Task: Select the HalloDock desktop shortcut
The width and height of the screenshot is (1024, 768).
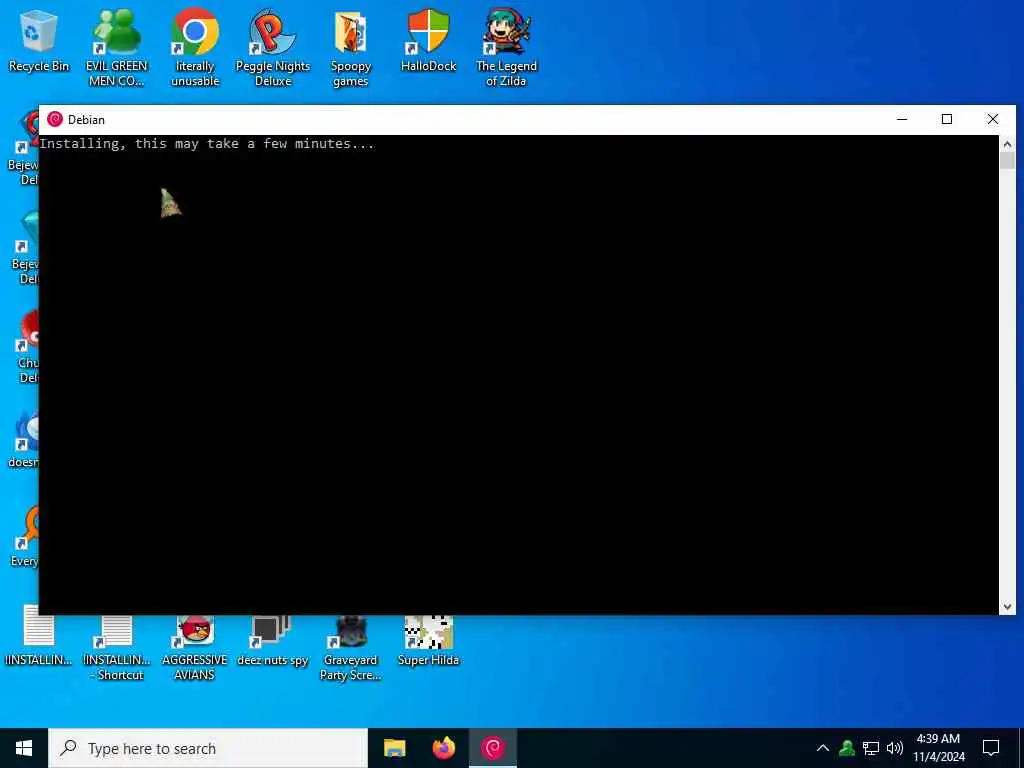Action: [x=428, y=40]
